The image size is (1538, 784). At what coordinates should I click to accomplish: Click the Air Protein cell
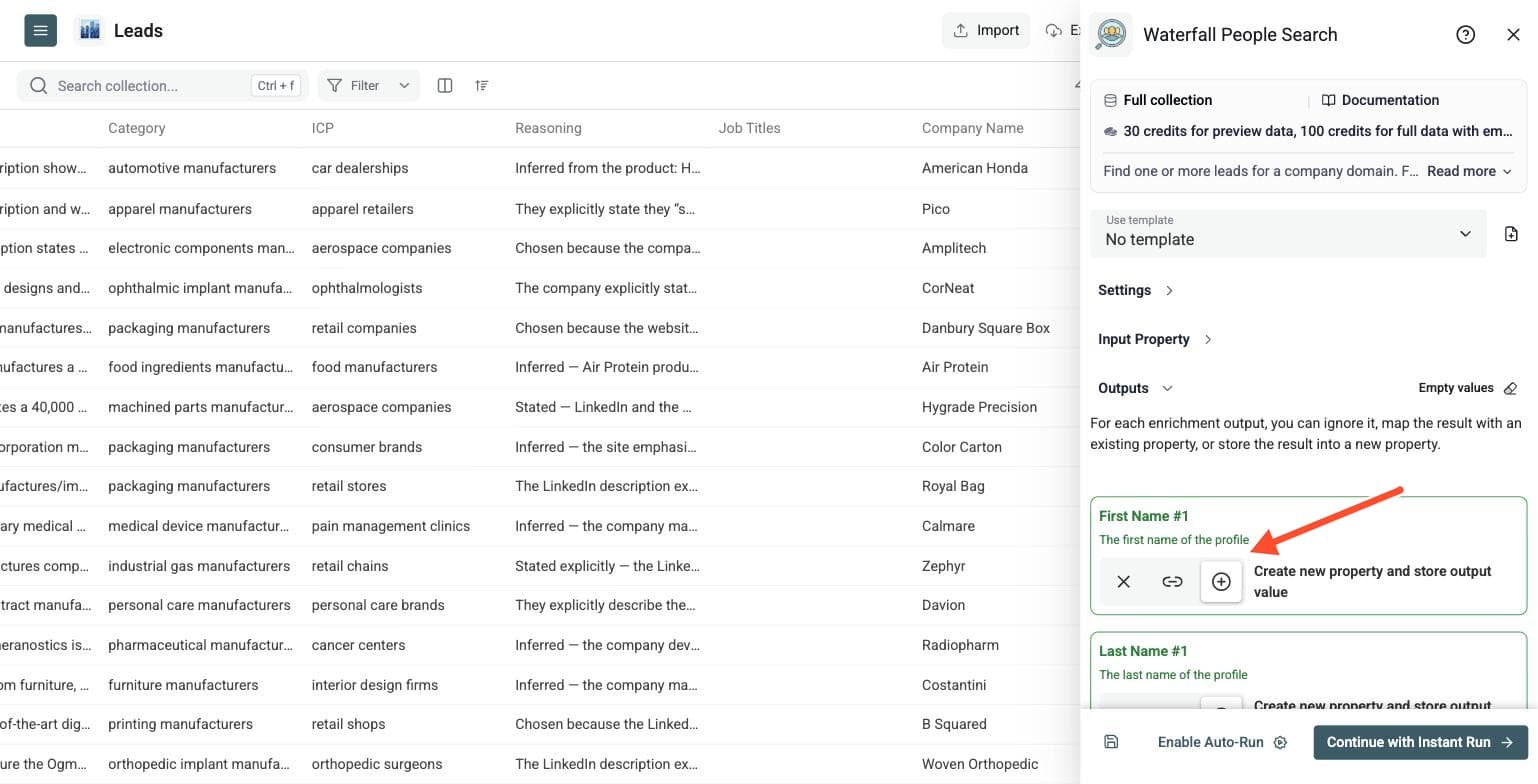click(955, 367)
